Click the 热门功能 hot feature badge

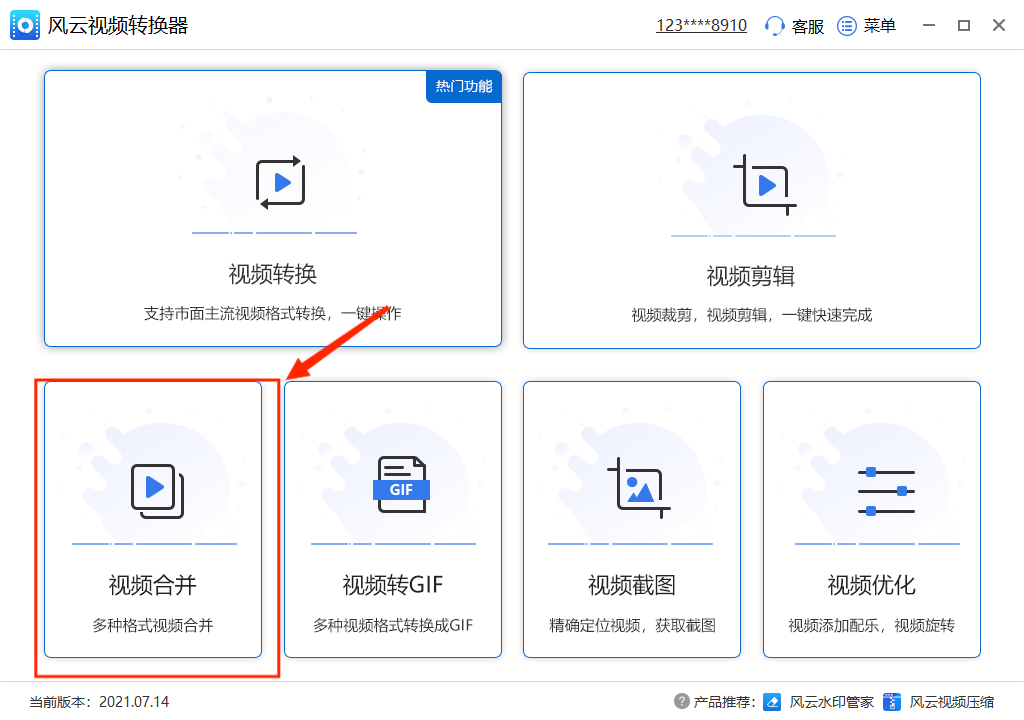pyautogui.click(x=462, y=87)
